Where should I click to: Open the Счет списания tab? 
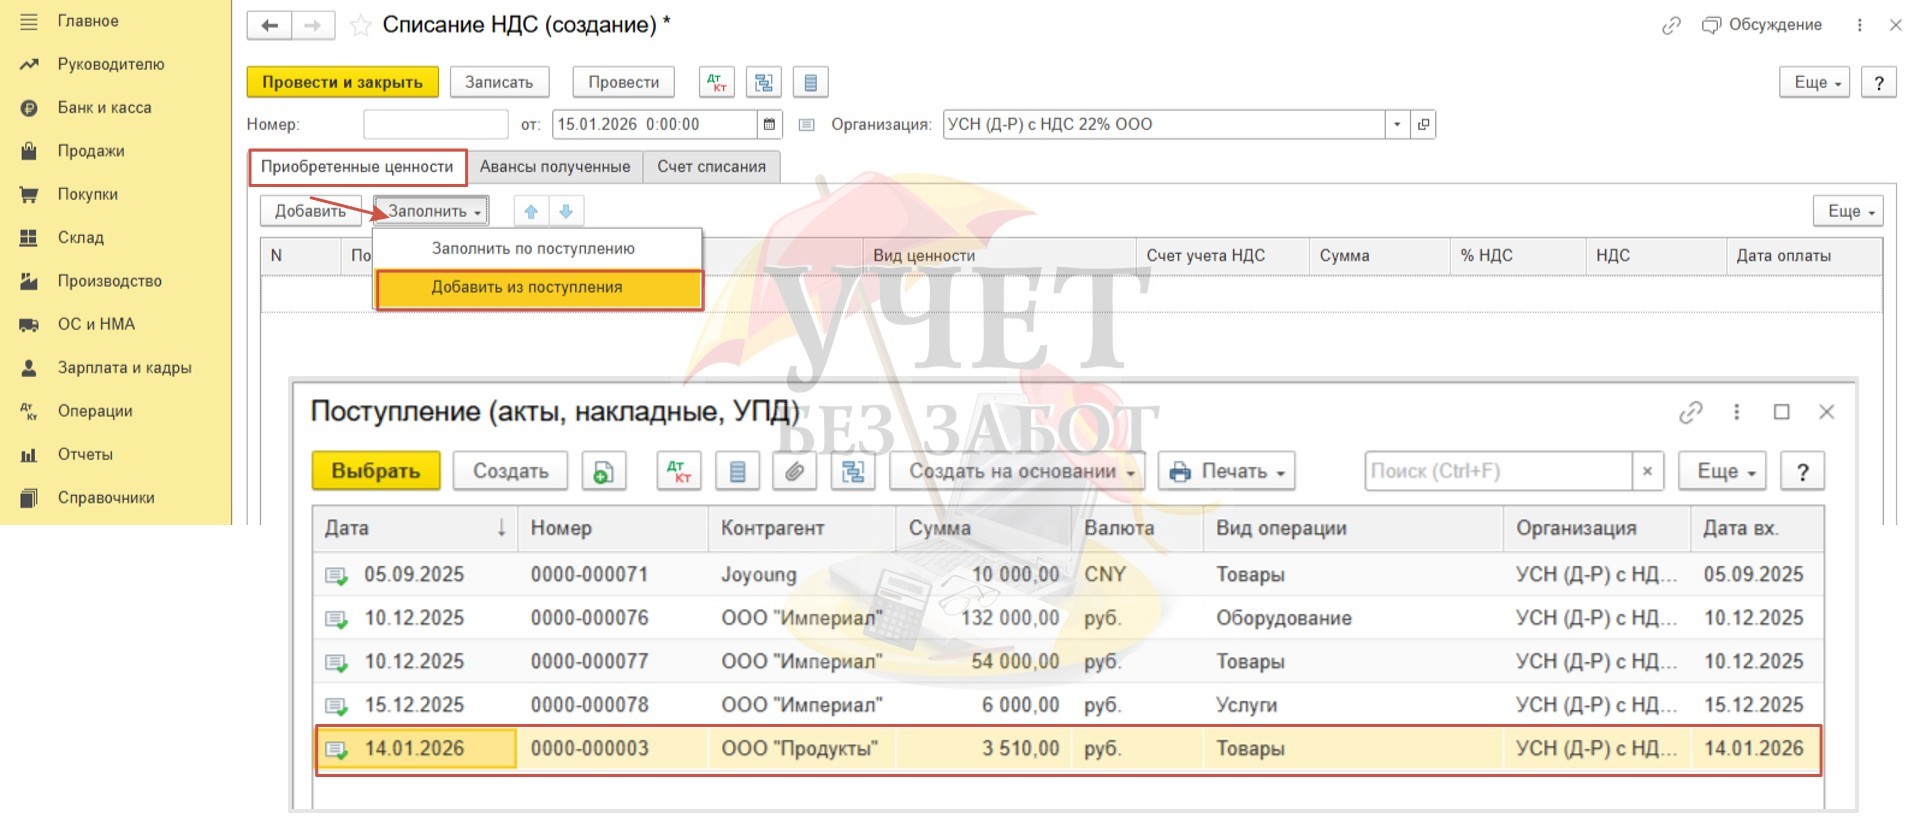pyautogui.click(x=711, y=167)
